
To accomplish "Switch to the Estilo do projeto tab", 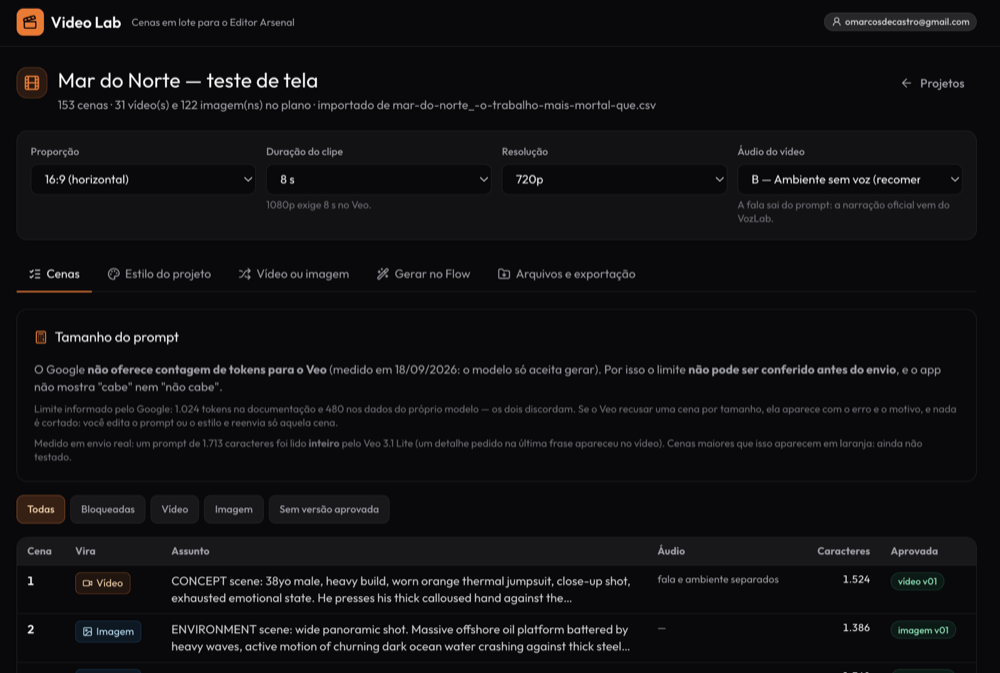I will click(159, 274).
